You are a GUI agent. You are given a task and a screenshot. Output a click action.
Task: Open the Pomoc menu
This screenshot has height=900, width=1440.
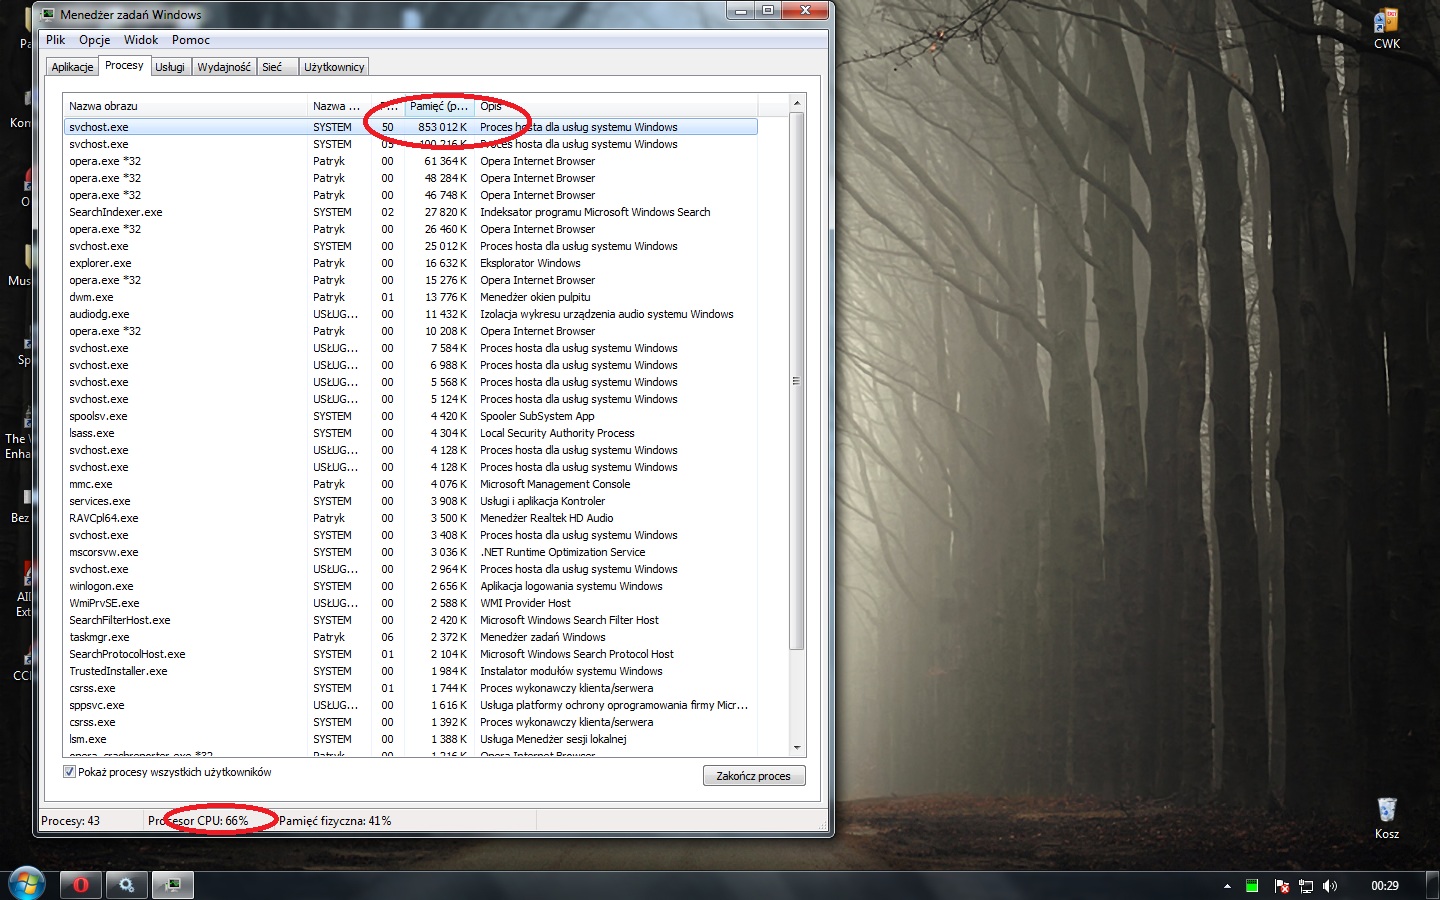click(x=191, y=40)
